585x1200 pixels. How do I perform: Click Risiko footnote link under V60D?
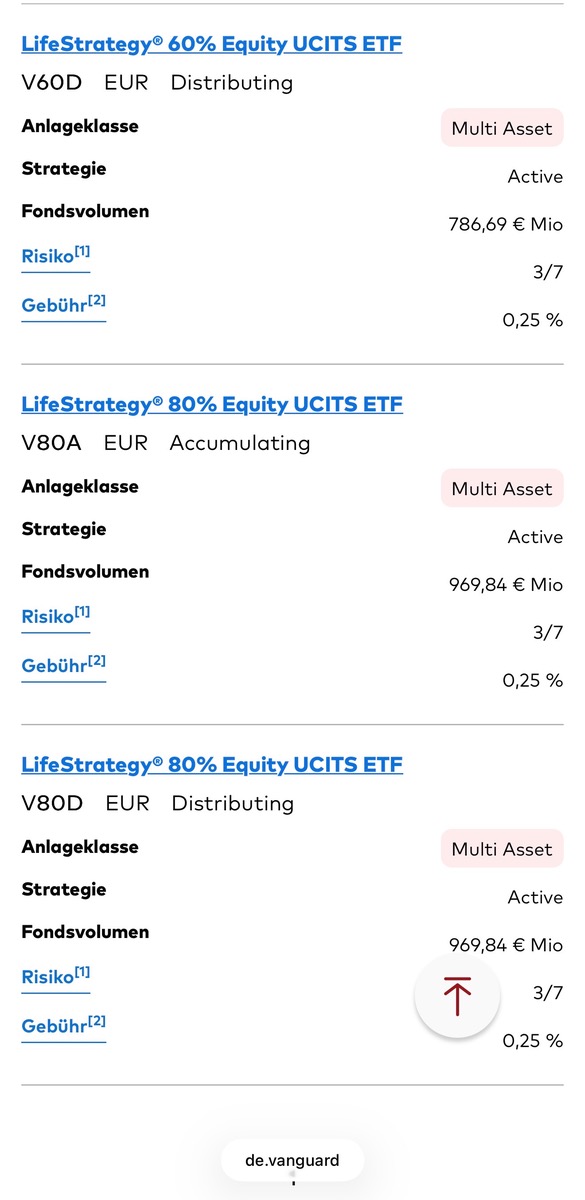click(56, 255)
